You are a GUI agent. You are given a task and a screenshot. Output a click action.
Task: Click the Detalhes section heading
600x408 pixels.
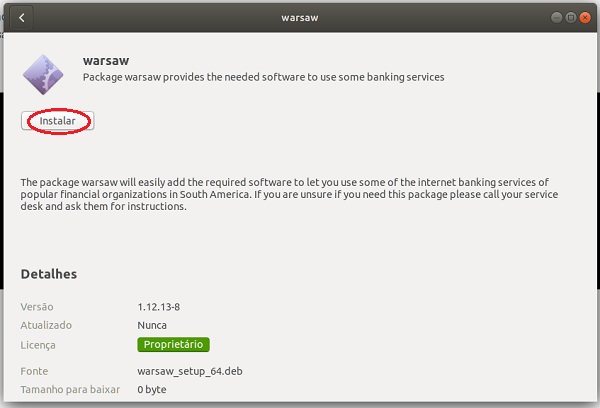coord(49,274)
